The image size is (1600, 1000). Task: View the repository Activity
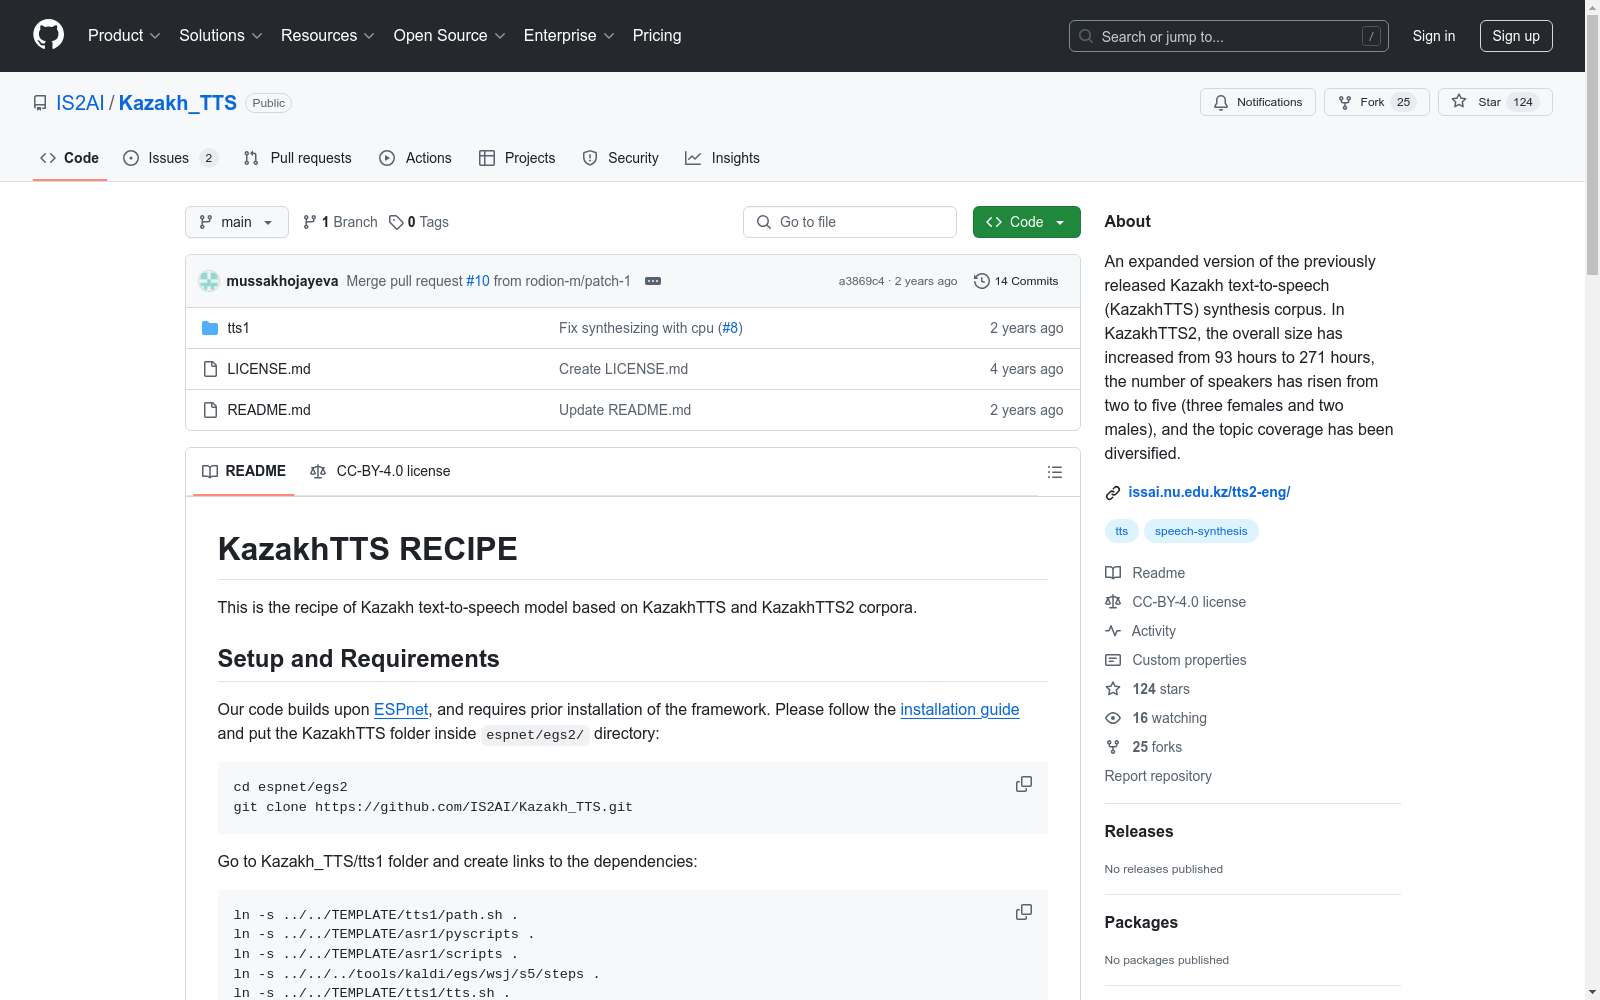click(x=1140, y=631)
